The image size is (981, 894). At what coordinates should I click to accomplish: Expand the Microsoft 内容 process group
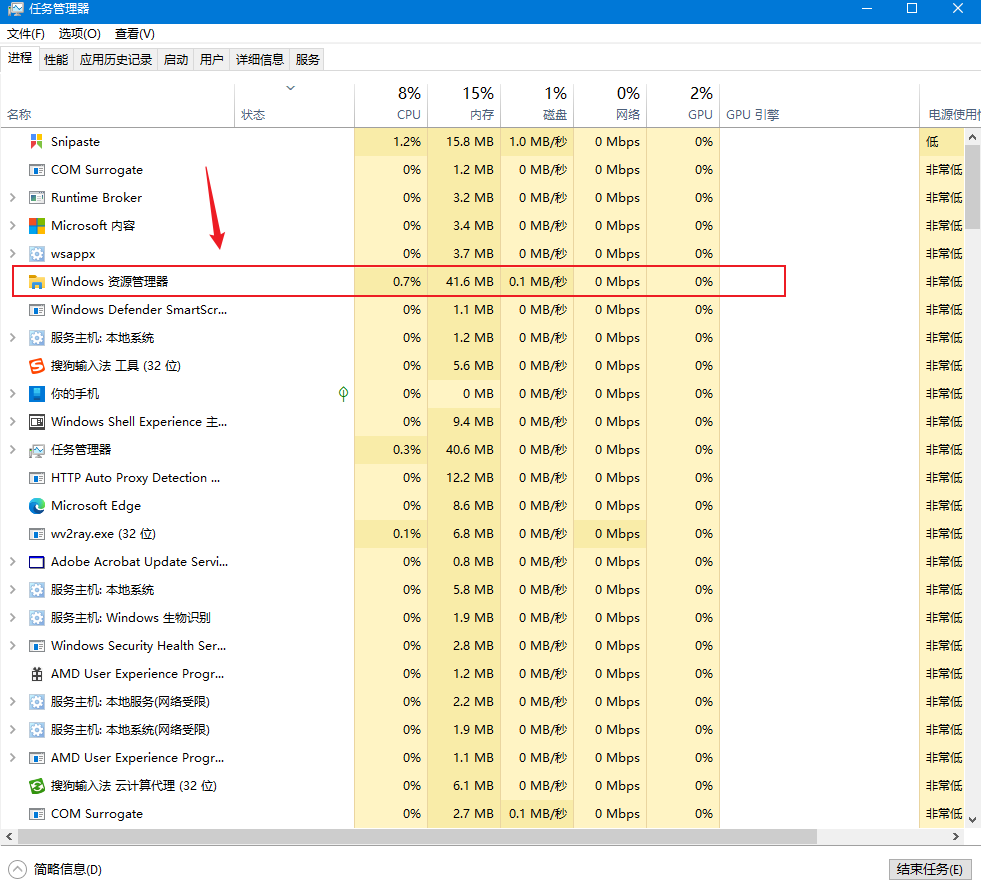(x=13, y=225)
